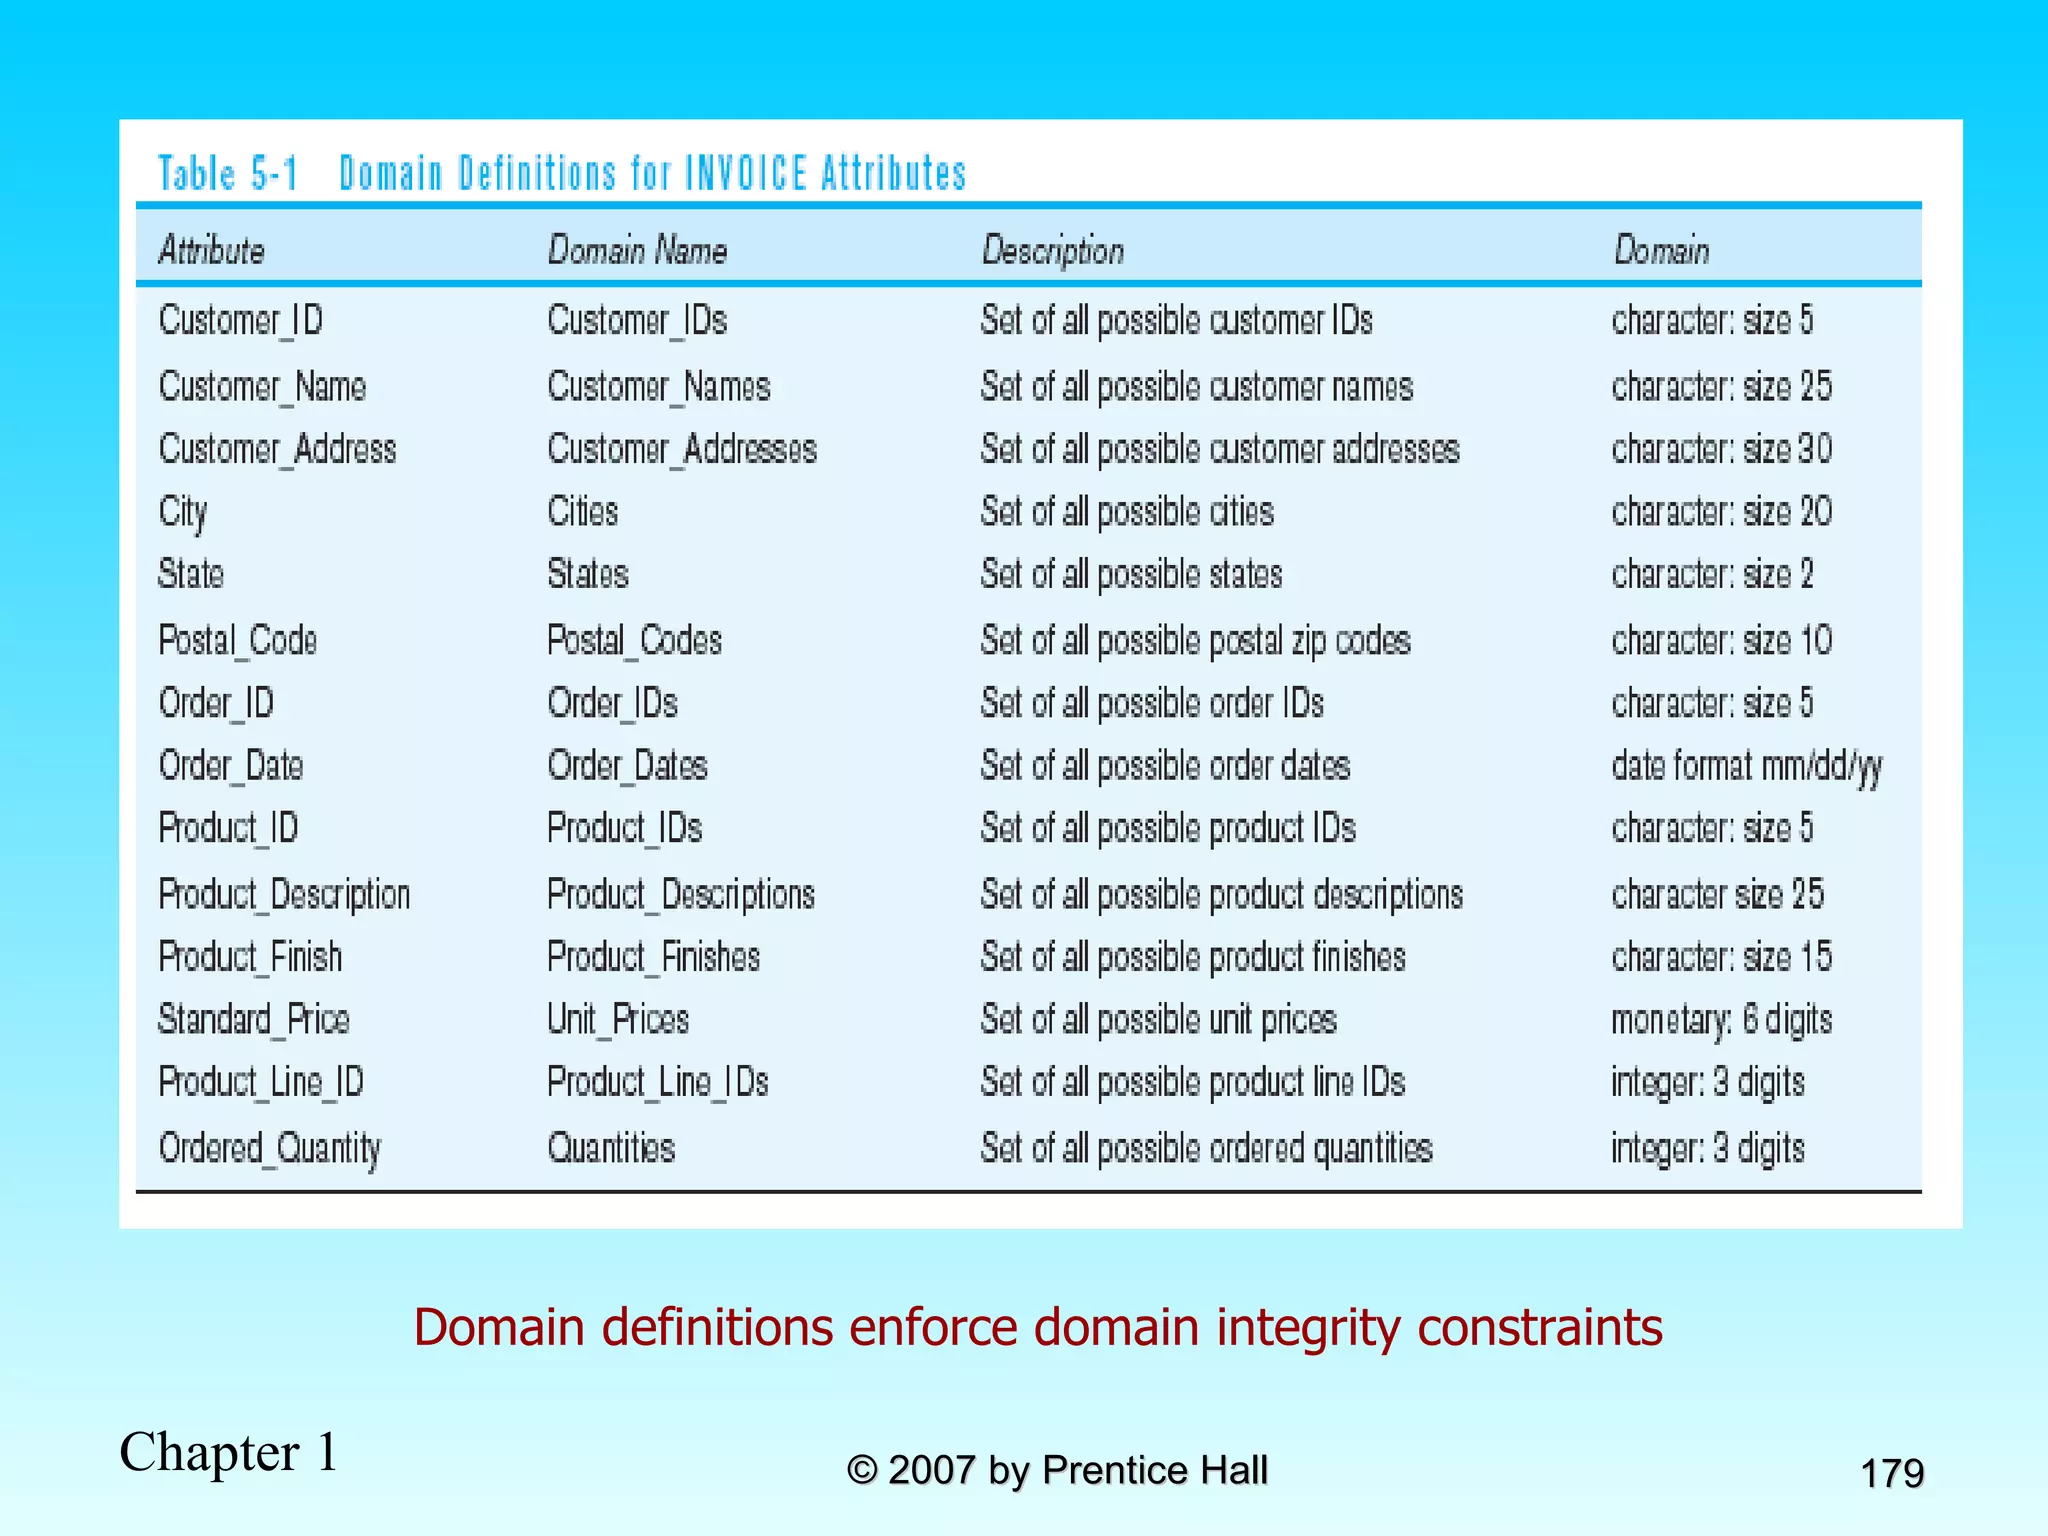Click the 'Product_Finishes' domain name

tap(653, 957)
